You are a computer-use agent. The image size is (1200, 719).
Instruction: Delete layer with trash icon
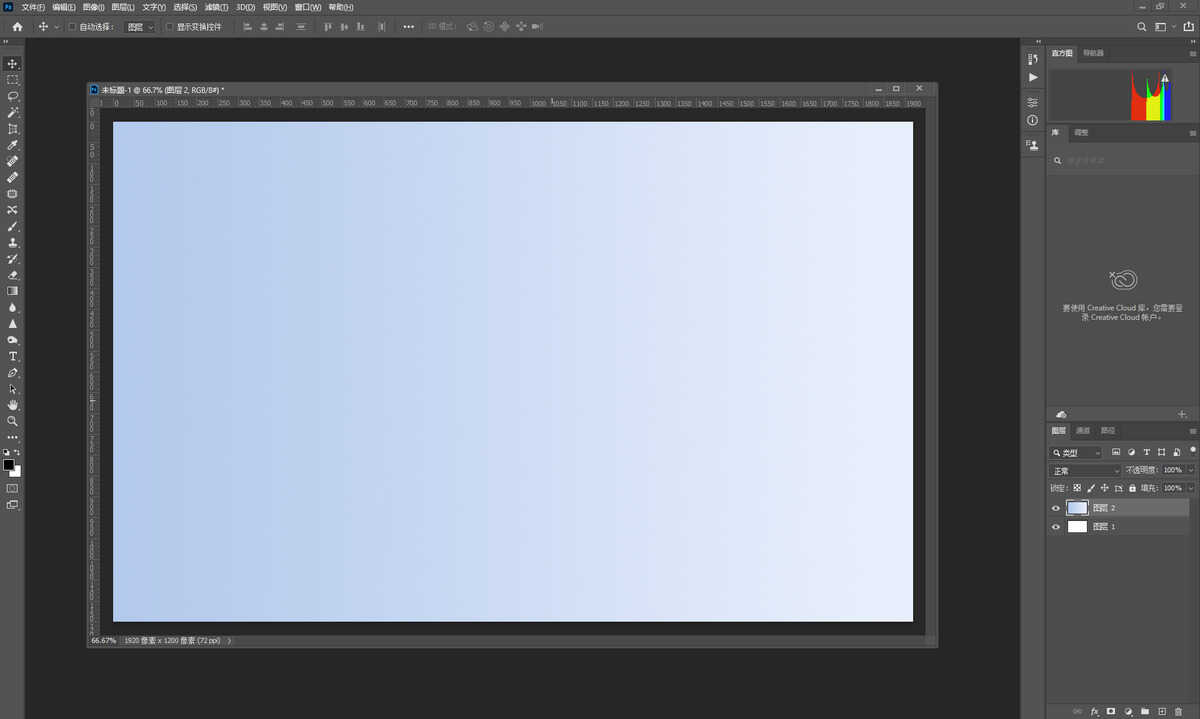point(1178,711)
